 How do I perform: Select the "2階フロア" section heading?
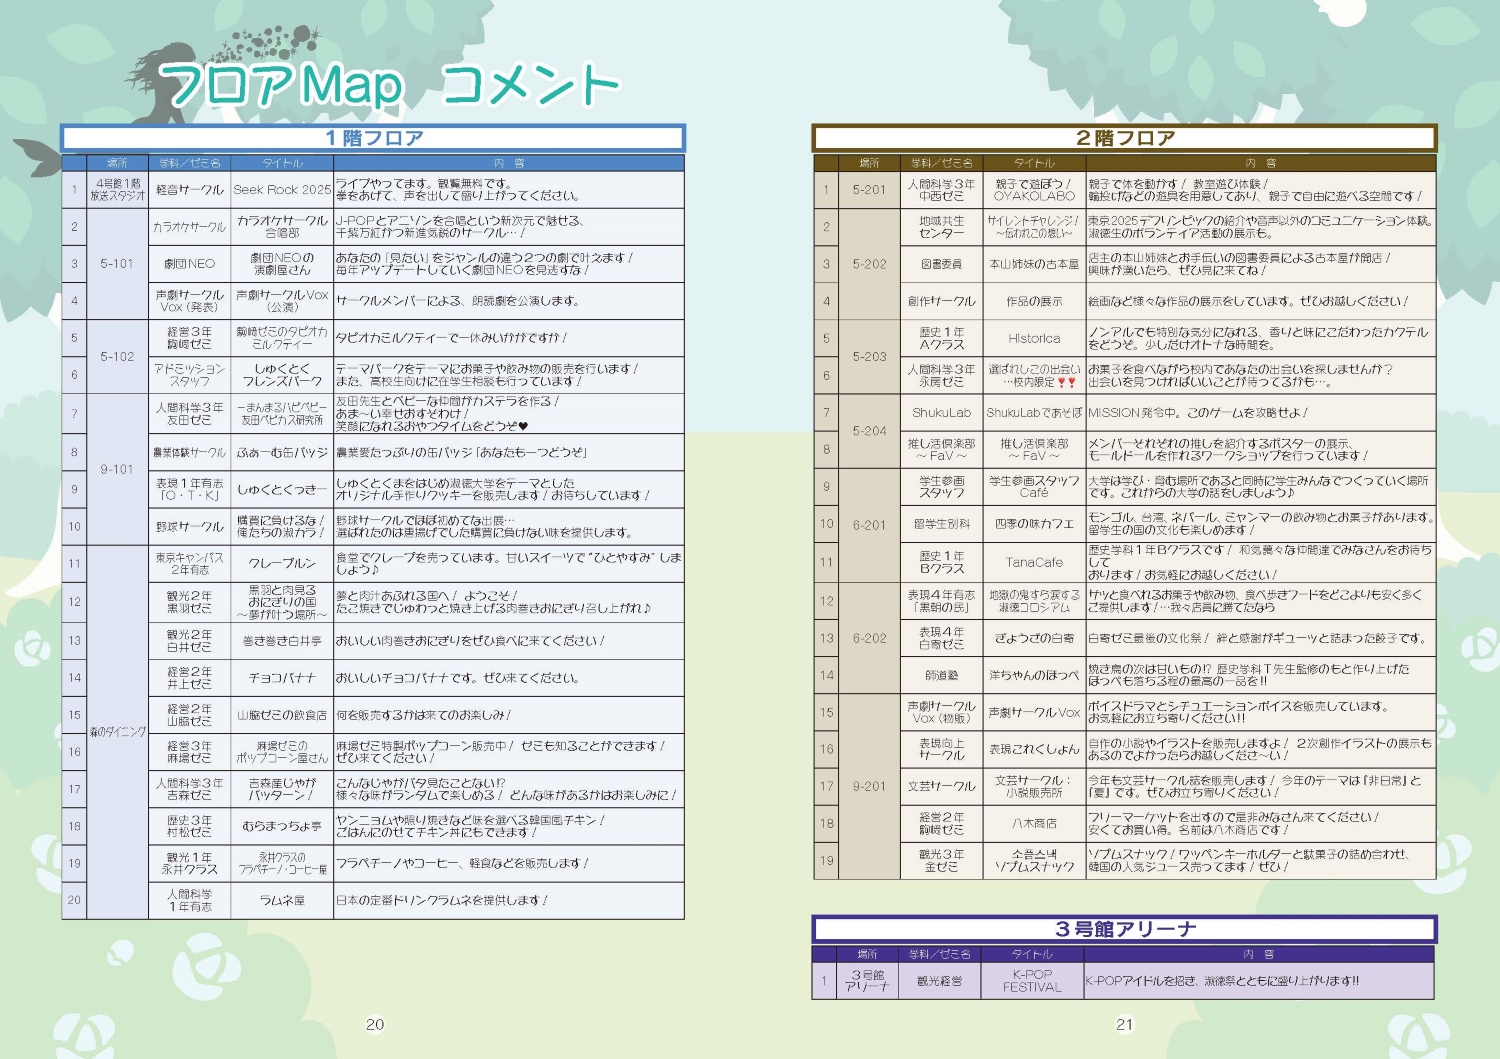(x=1125, y=138)
